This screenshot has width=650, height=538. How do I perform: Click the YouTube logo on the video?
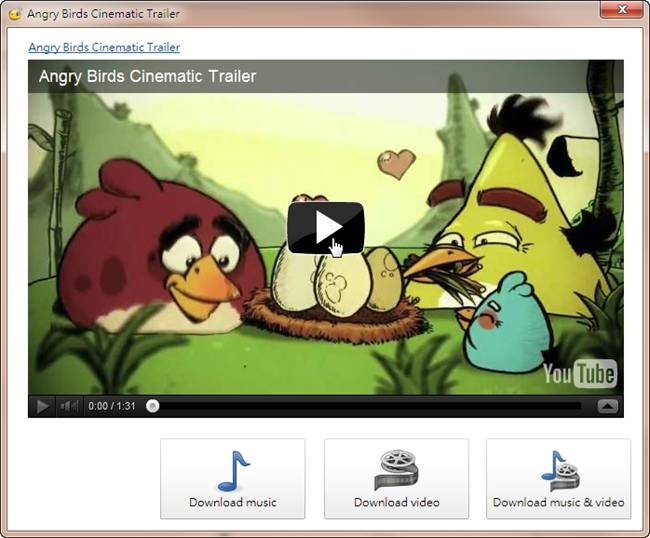(x=580, y=373)
